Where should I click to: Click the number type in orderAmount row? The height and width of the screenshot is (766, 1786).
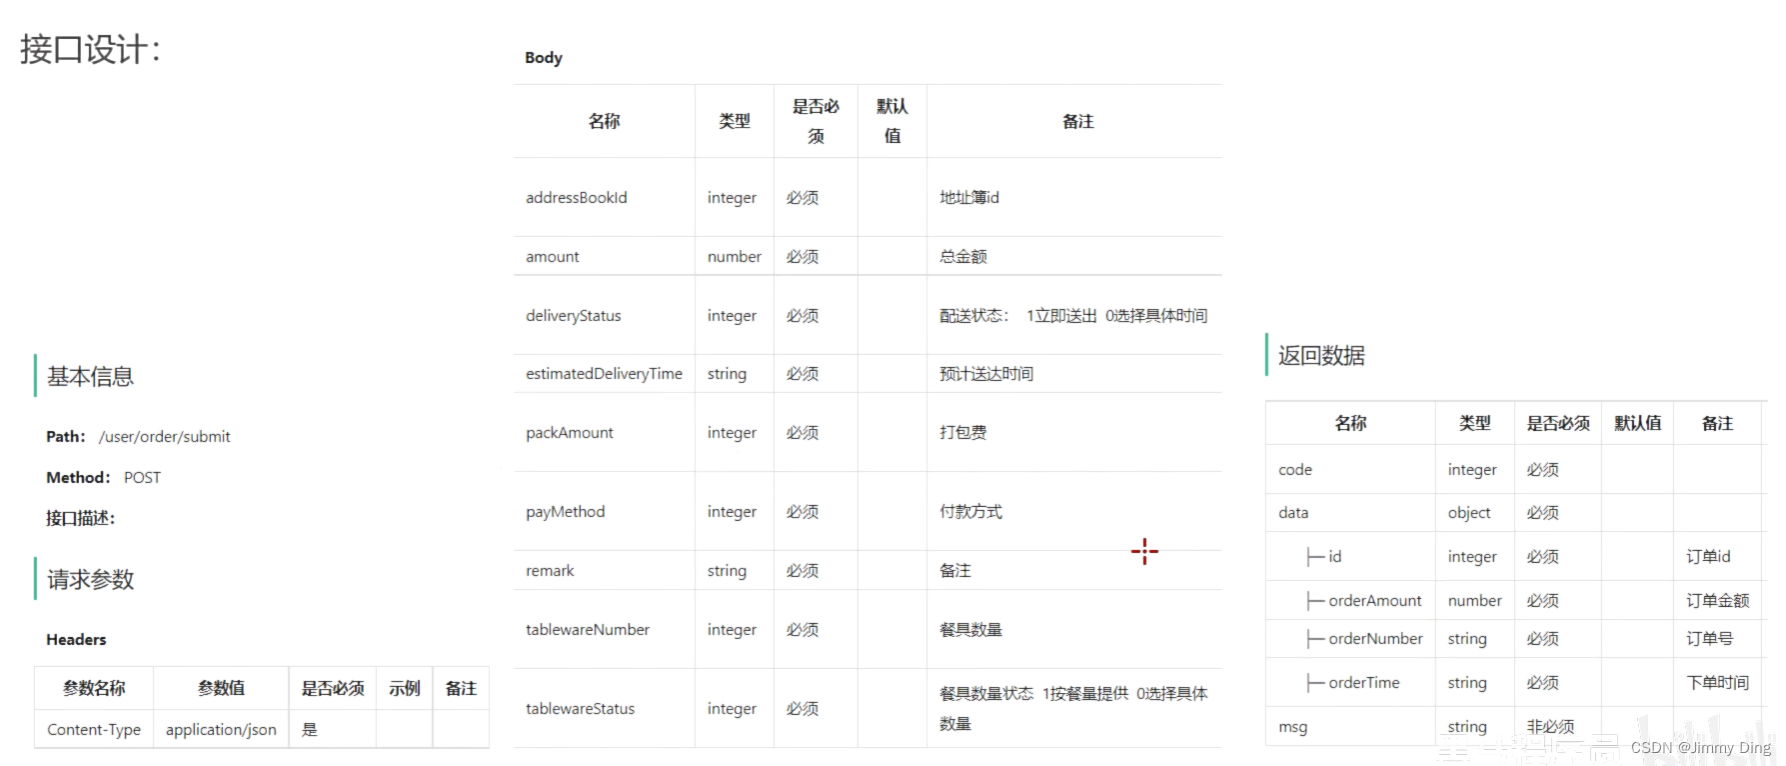(1474, 600)
